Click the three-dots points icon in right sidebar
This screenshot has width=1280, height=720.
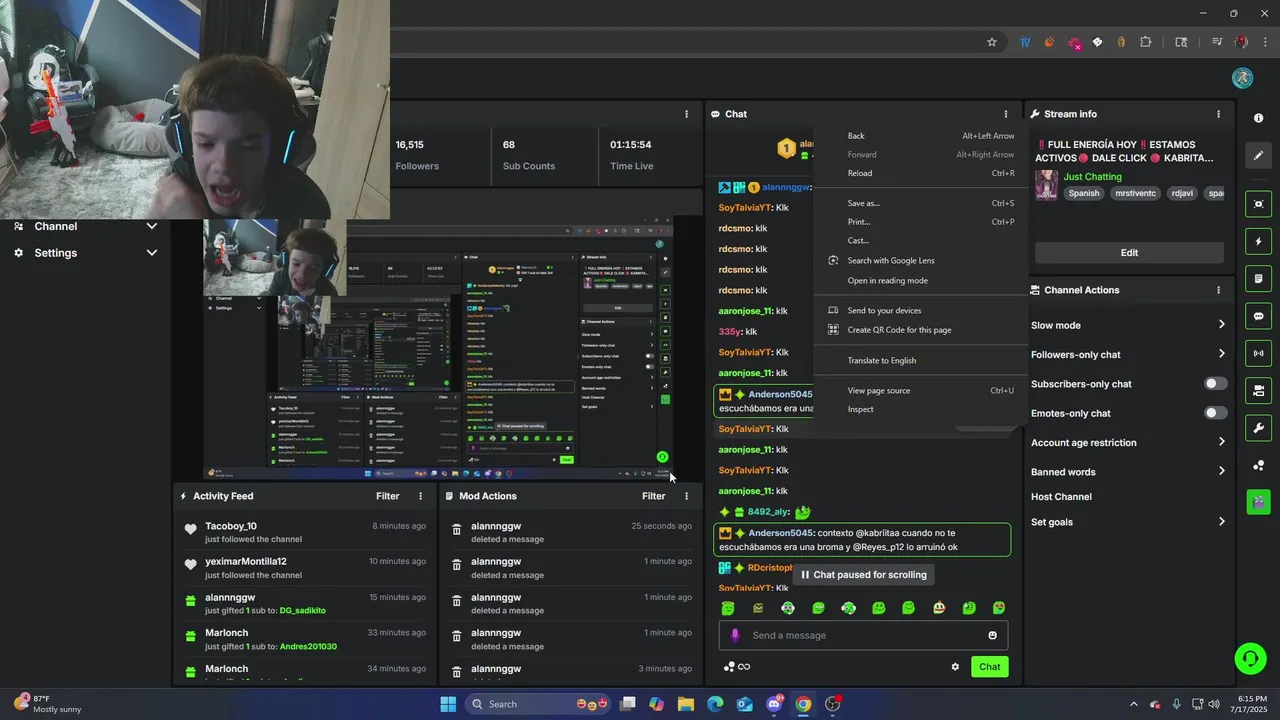[x=1258, y=465]
